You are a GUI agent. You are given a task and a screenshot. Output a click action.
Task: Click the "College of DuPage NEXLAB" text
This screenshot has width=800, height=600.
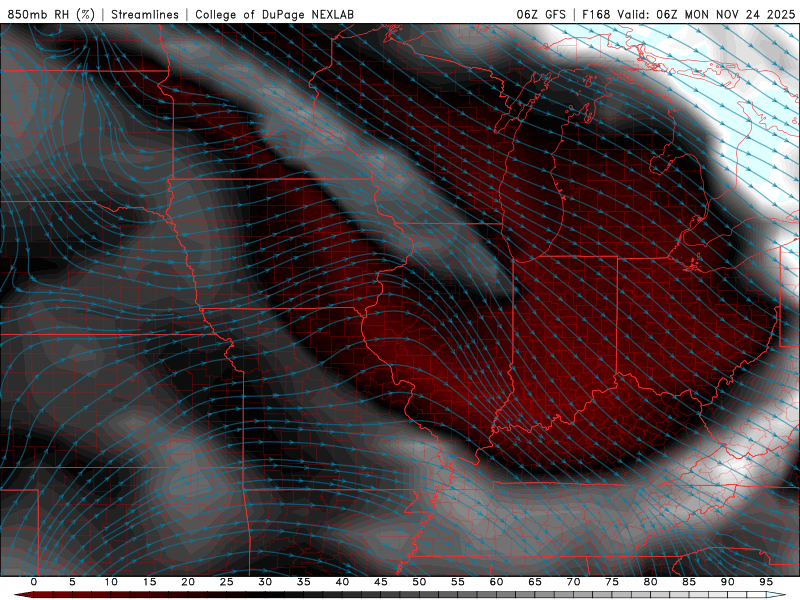[274, 14]
